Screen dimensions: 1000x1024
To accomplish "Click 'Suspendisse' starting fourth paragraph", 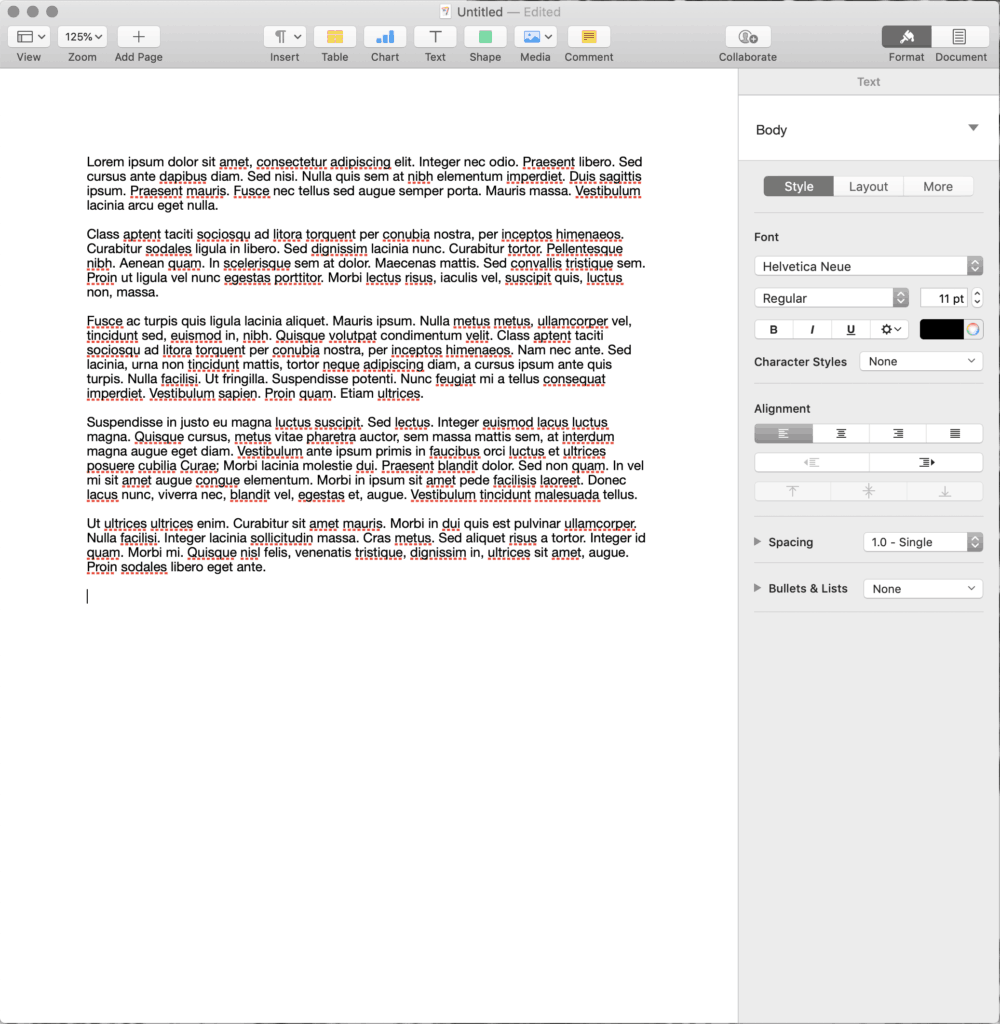I will point(125,422).
